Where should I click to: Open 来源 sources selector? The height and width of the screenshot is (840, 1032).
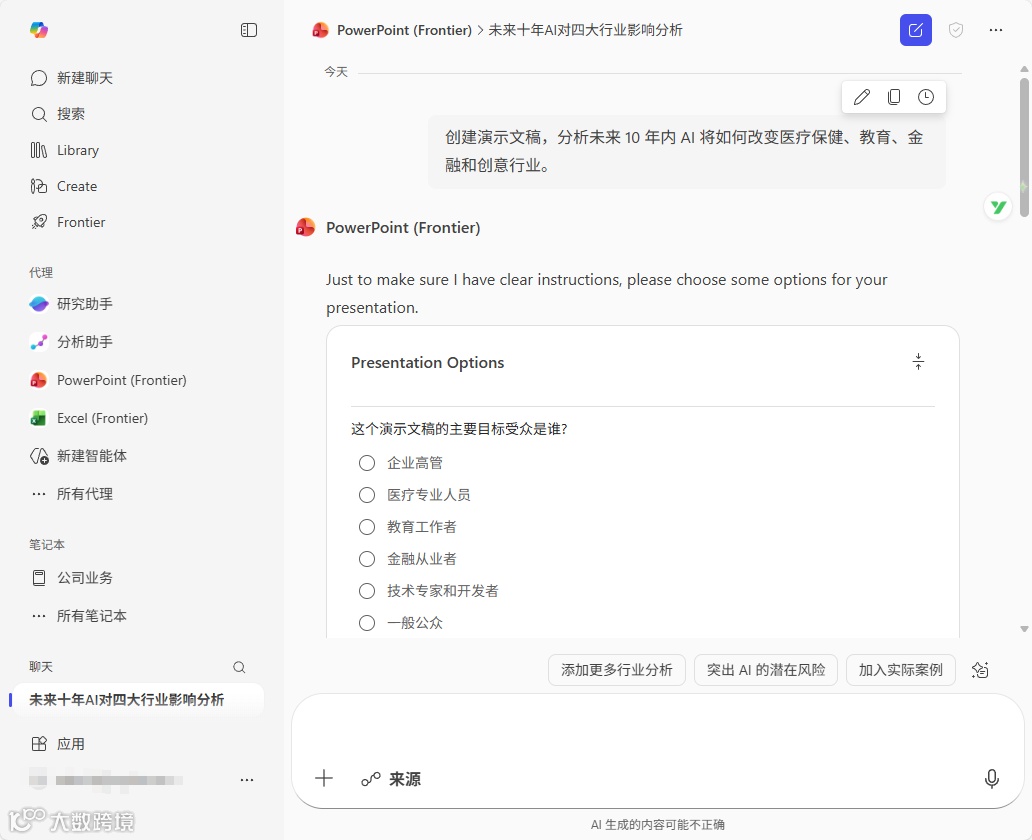click(391, 779)
